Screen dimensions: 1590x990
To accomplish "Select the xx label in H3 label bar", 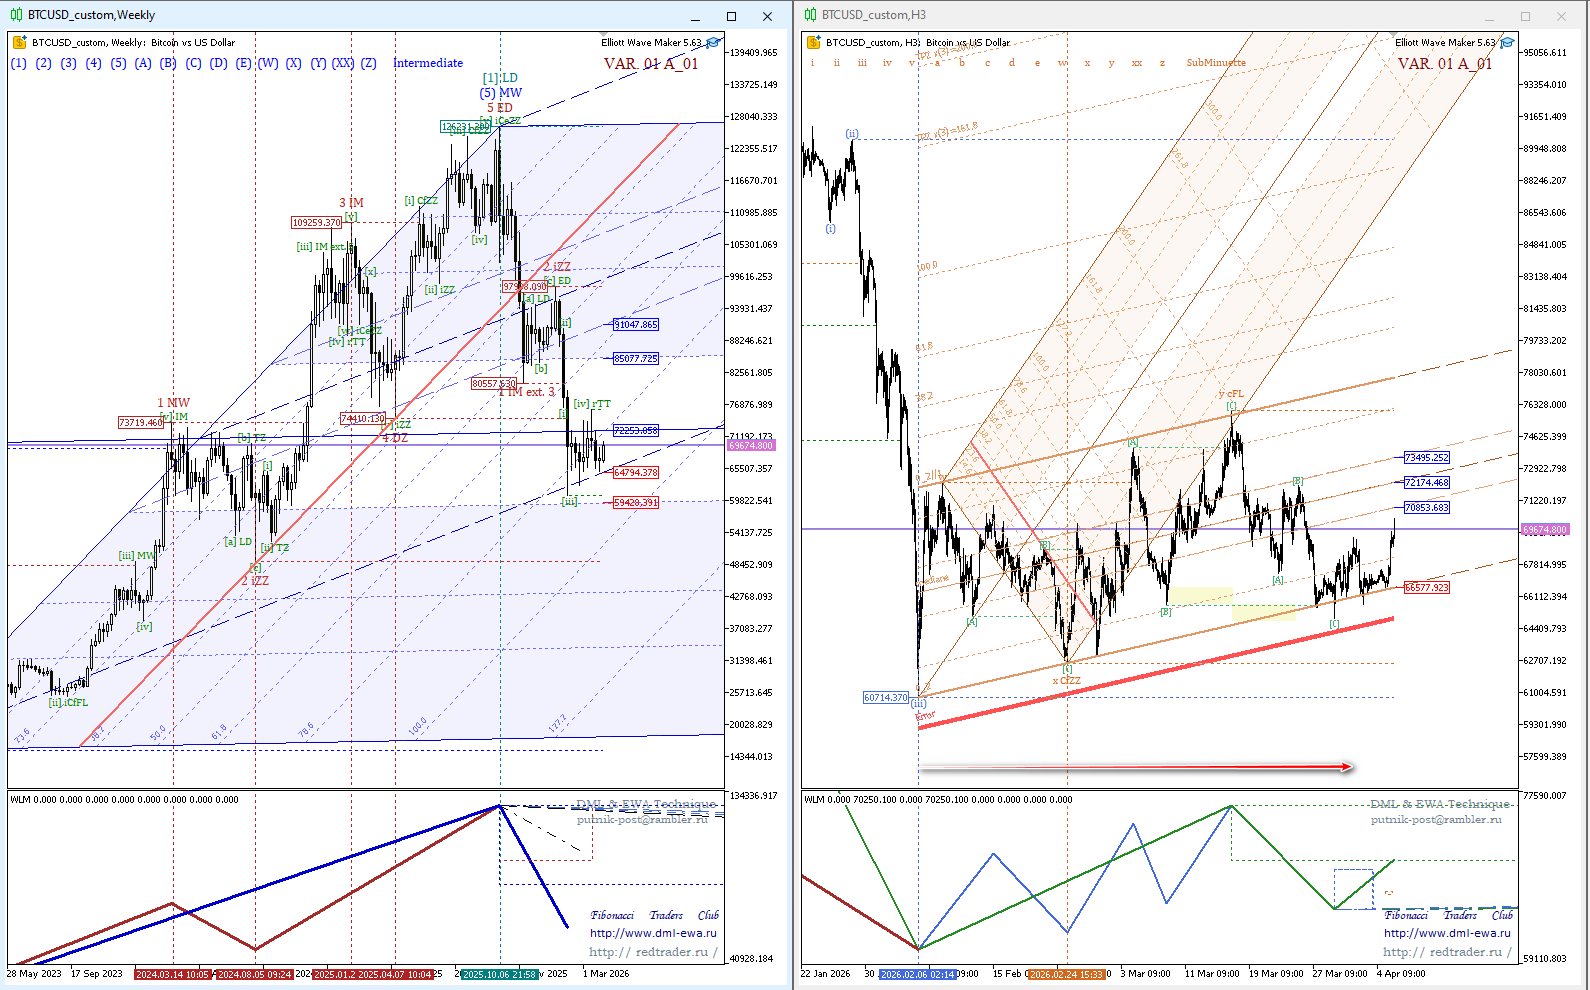I will point(1137,63).
